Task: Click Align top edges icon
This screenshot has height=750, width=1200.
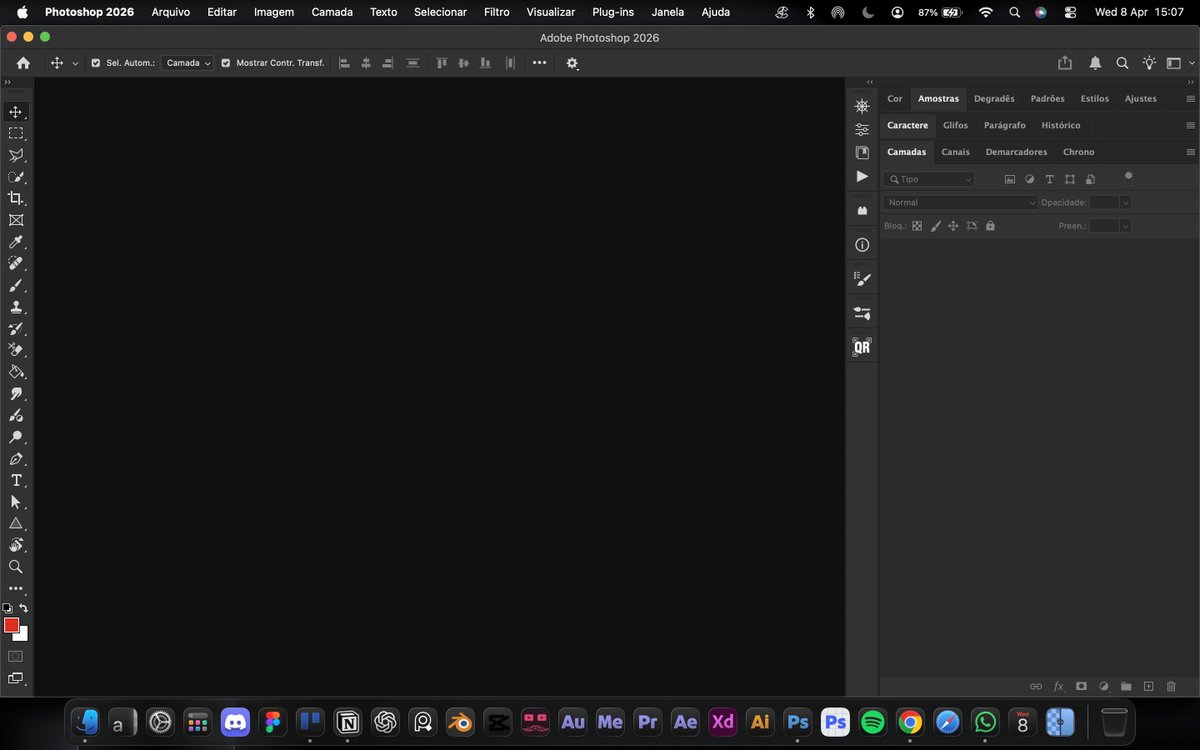Action: click(441, 63)
